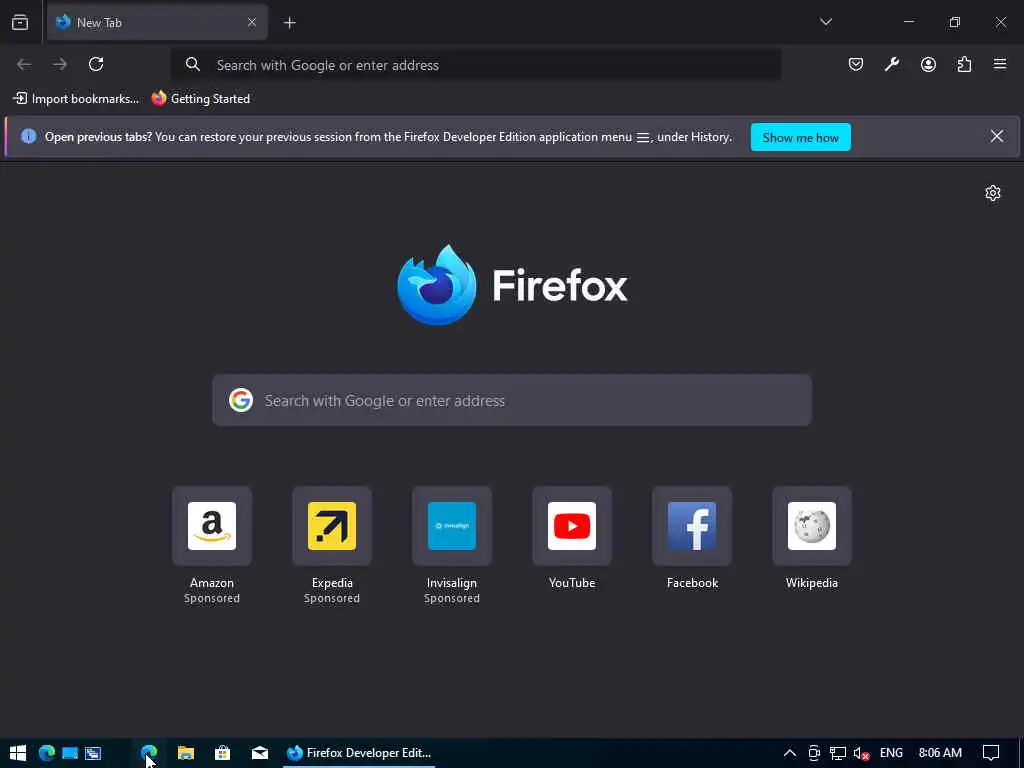This screenshot has height=768, width=1024.
Task: Click Meet Now tray icon
Action: pyautogui.click(x=814, y=753)
